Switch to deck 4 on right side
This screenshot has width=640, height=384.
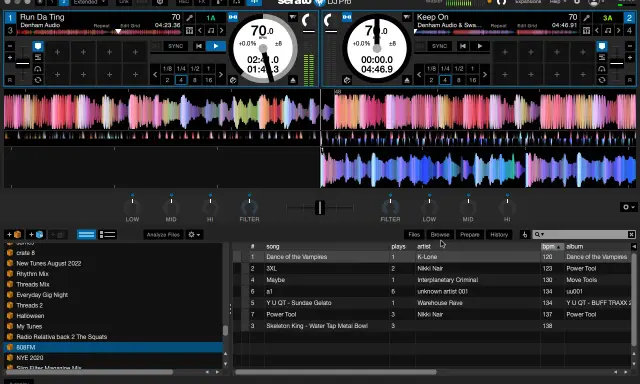(629, 30)
